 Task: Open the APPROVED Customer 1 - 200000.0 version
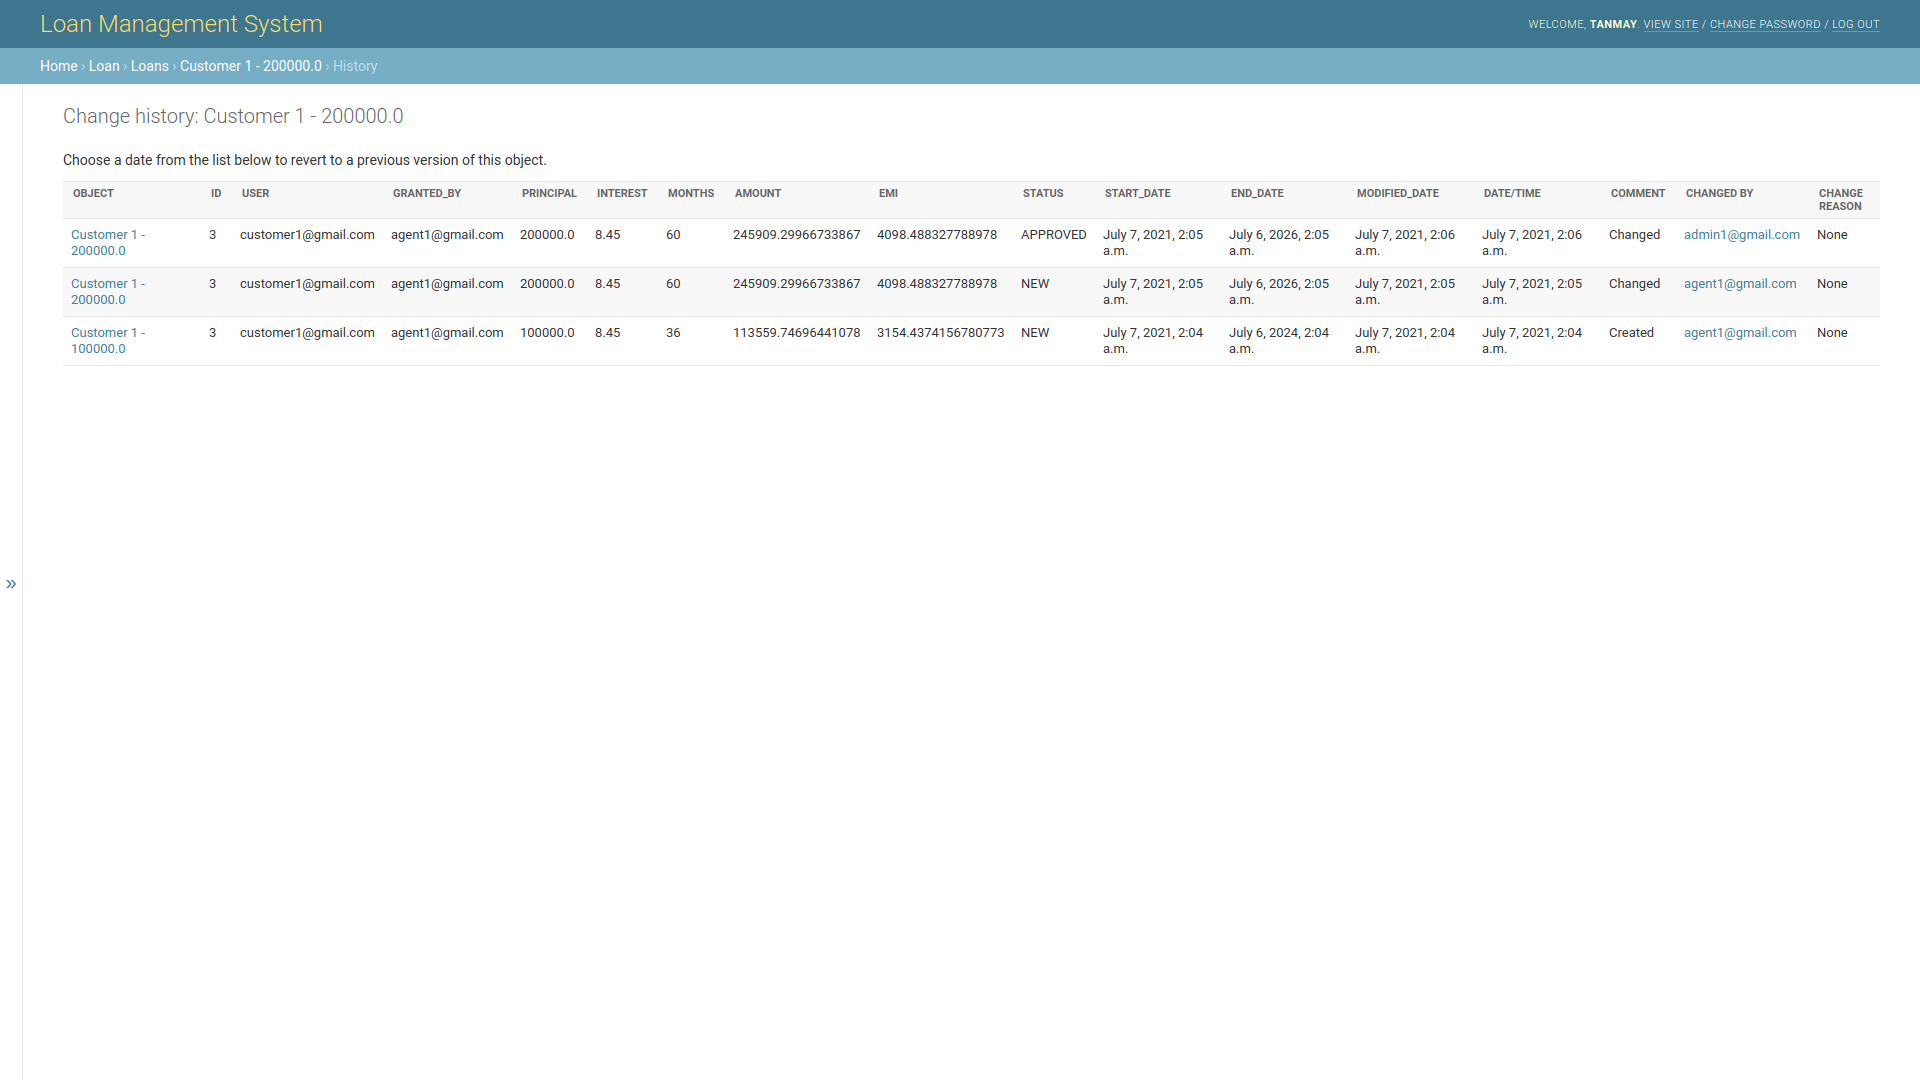pos(107,242)
